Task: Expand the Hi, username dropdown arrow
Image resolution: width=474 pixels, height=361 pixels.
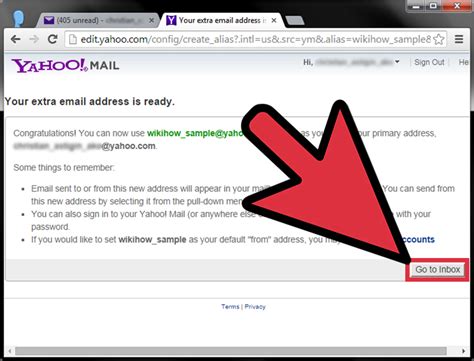Action: [397, 62]
